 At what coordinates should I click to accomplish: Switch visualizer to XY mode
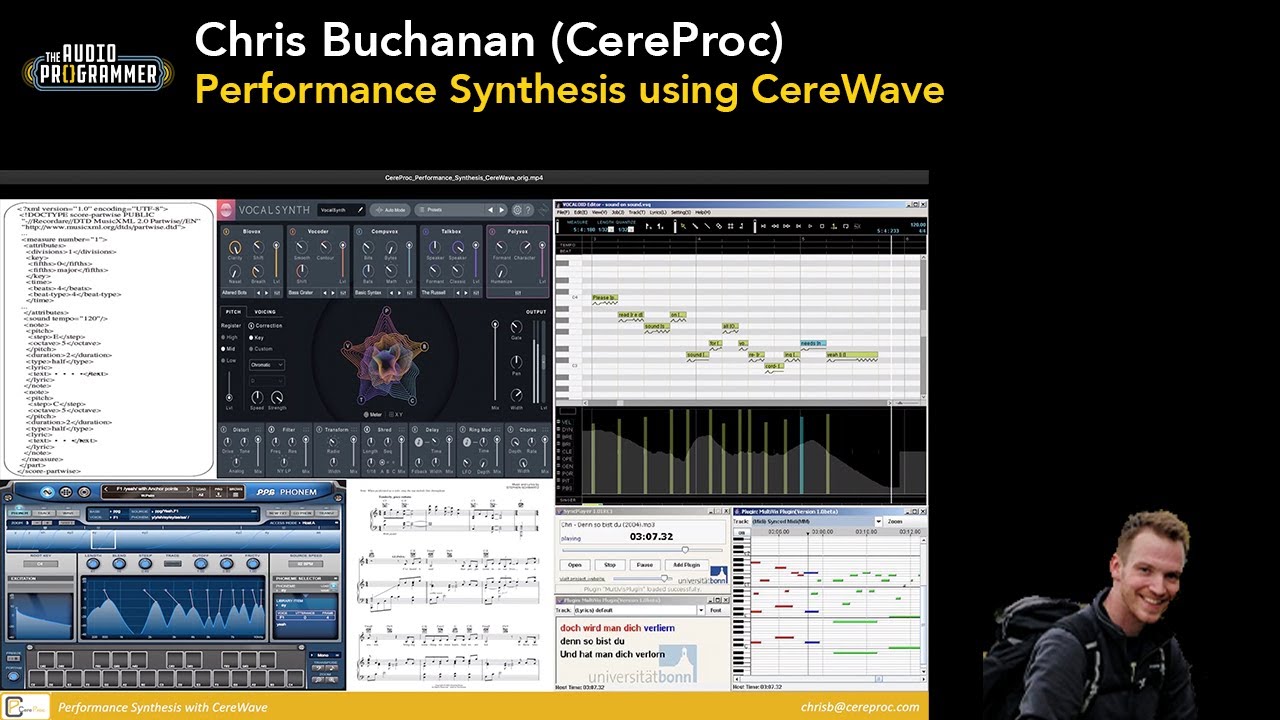396,414
